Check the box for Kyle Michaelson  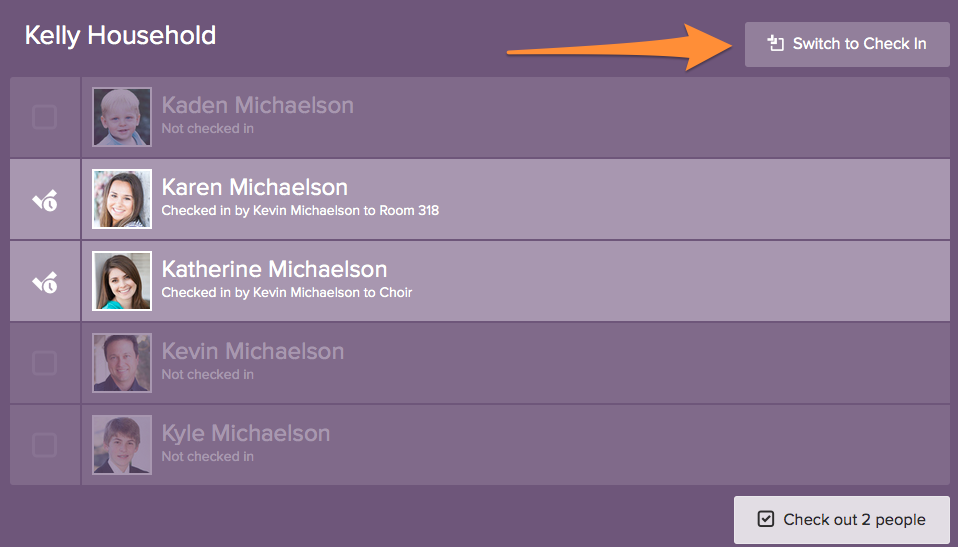(x=45, y=446)
